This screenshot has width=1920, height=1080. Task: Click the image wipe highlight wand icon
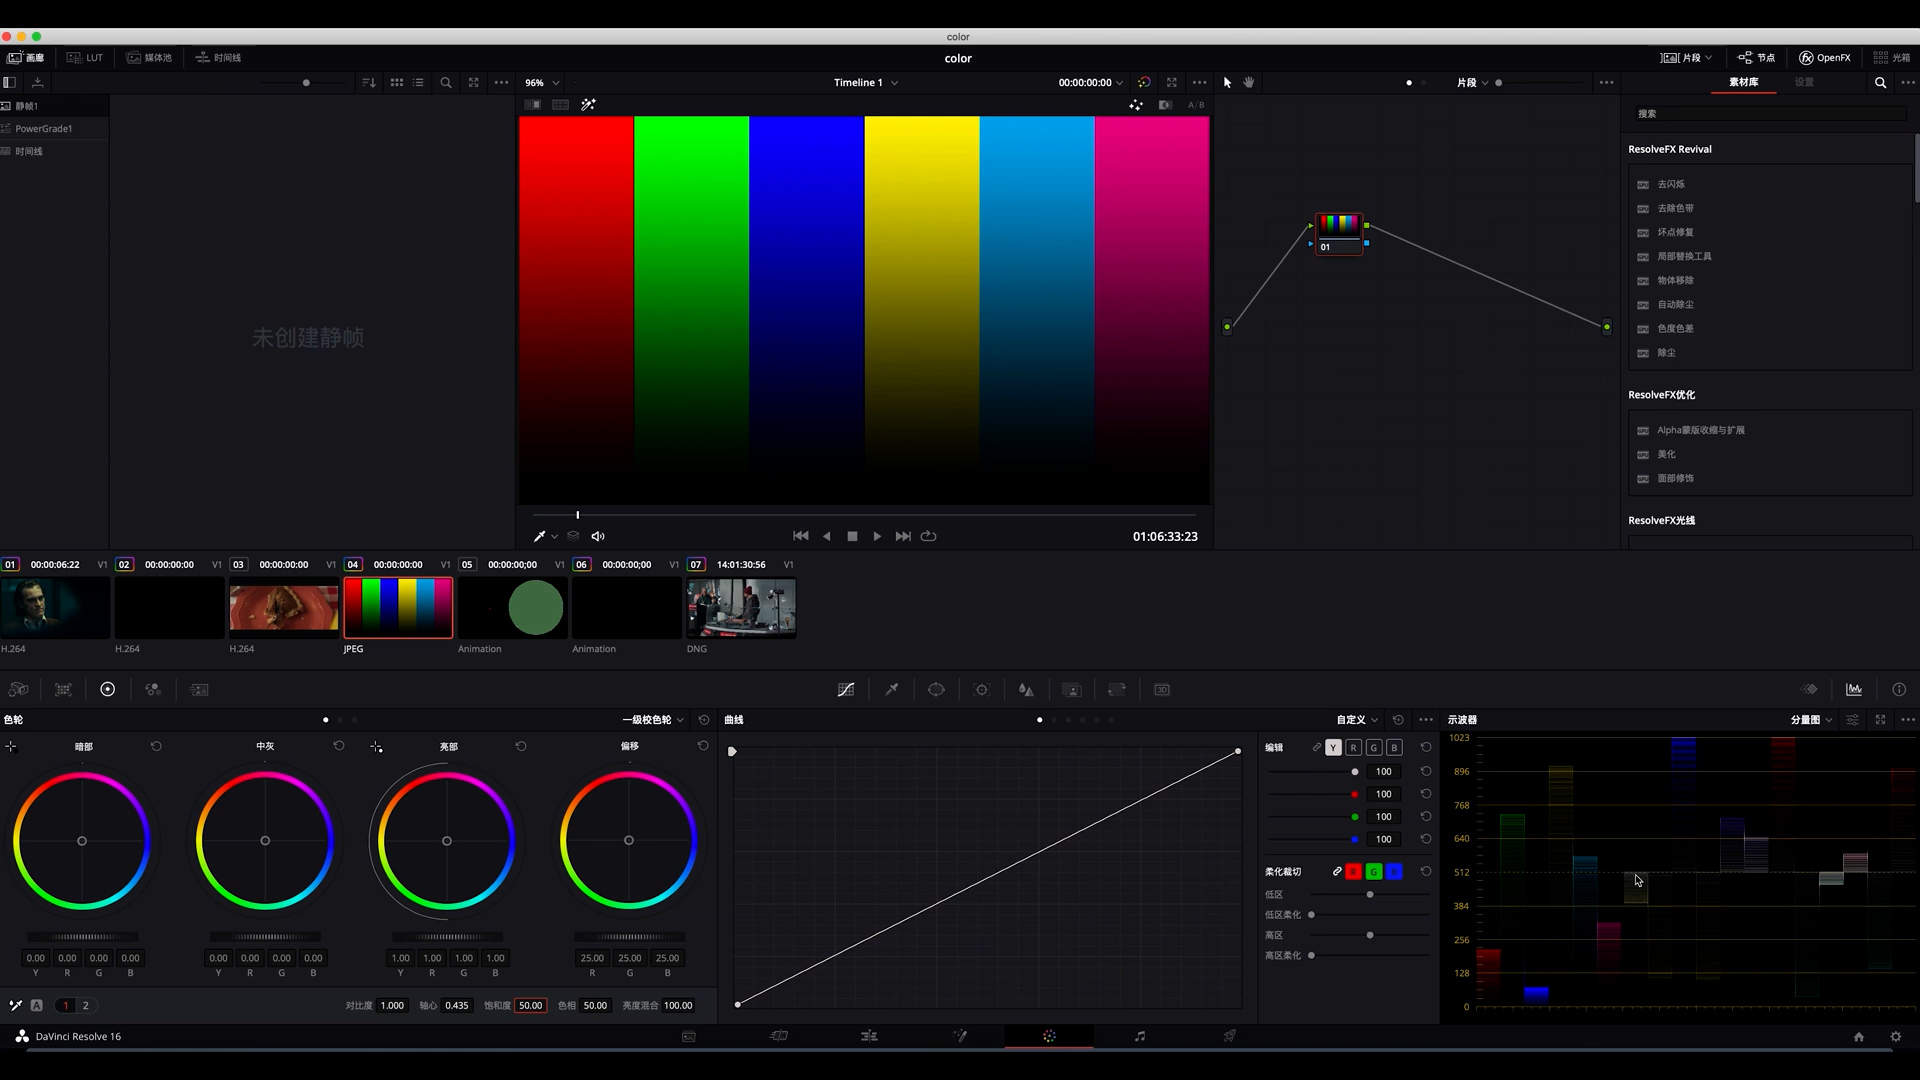588,105
